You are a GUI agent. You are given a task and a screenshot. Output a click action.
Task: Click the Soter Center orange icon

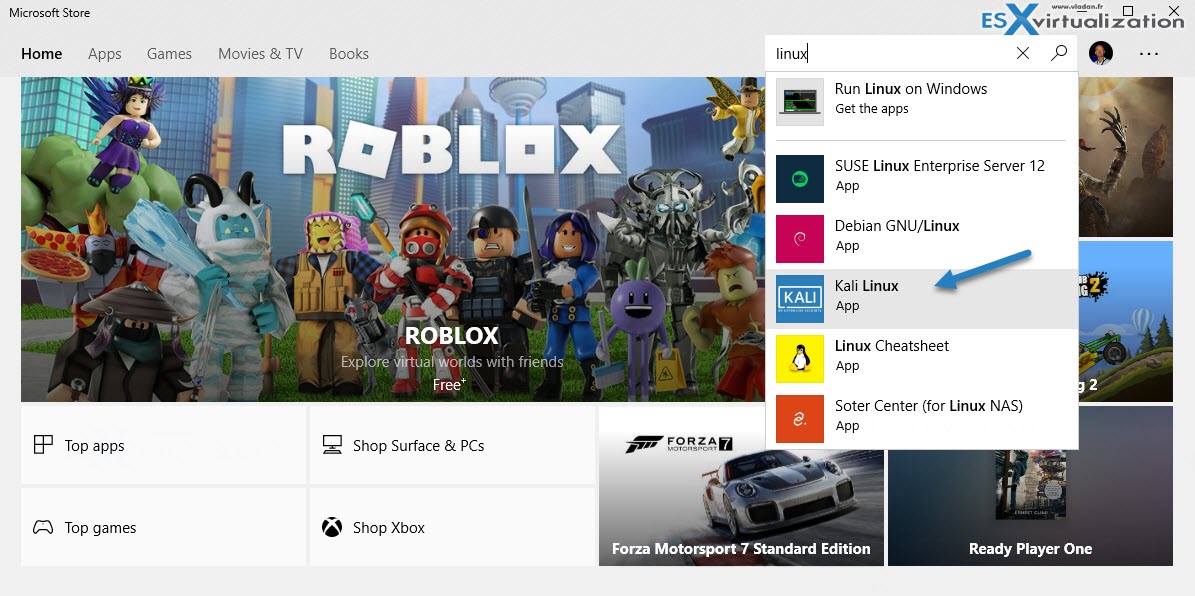click(799, 418)
